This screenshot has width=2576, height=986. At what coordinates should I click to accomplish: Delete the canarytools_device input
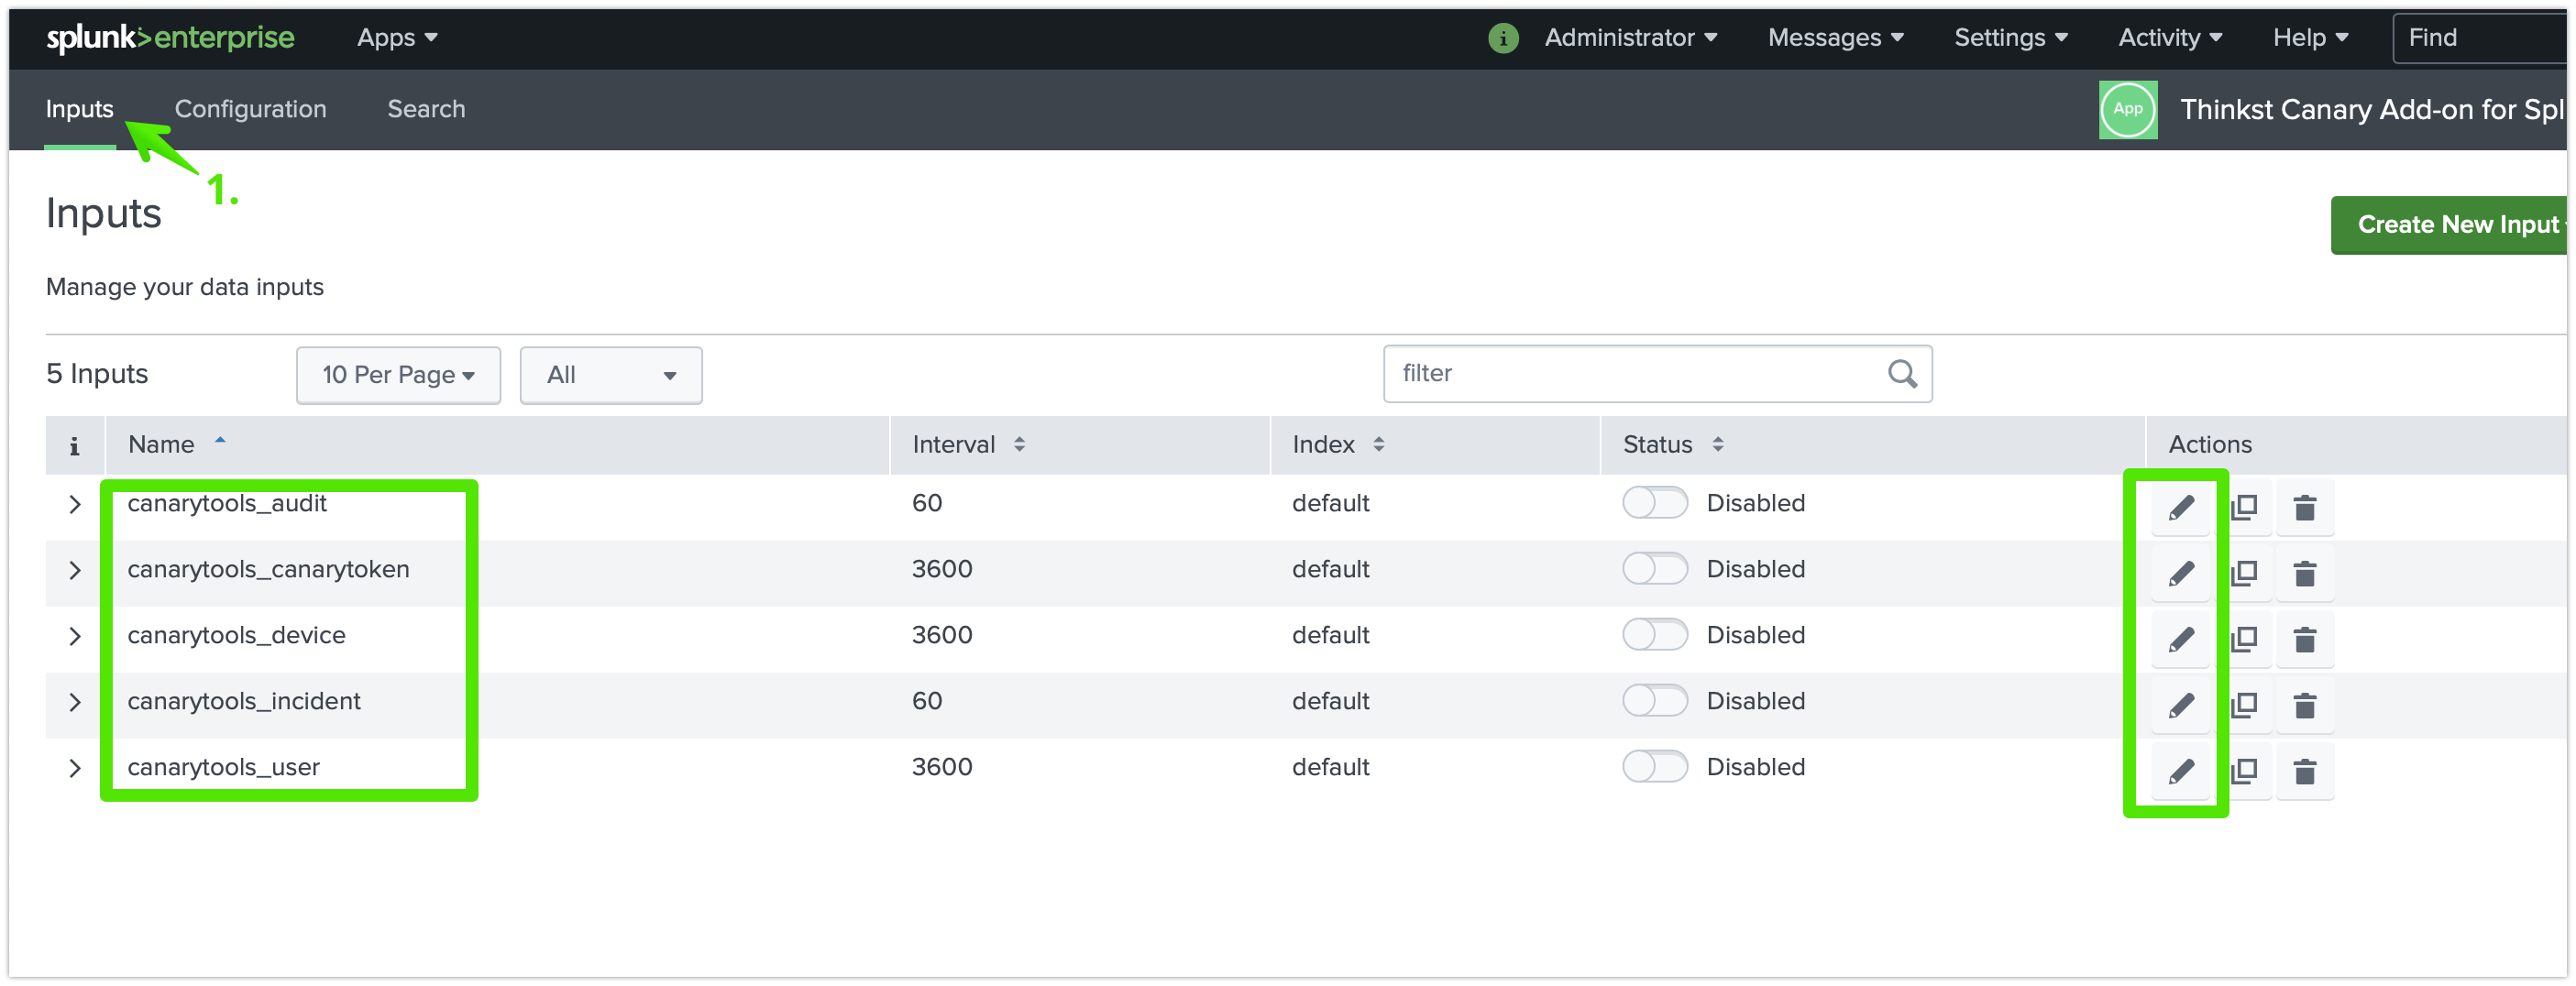2305,639
